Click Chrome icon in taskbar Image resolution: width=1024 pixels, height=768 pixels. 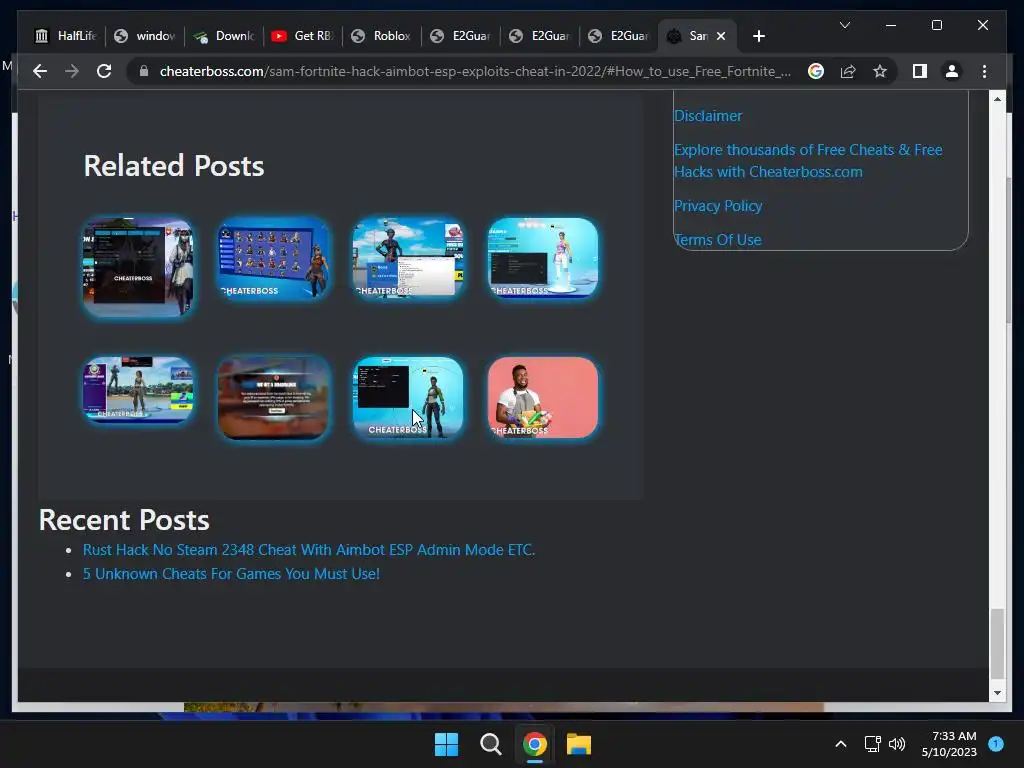[535, 744]
